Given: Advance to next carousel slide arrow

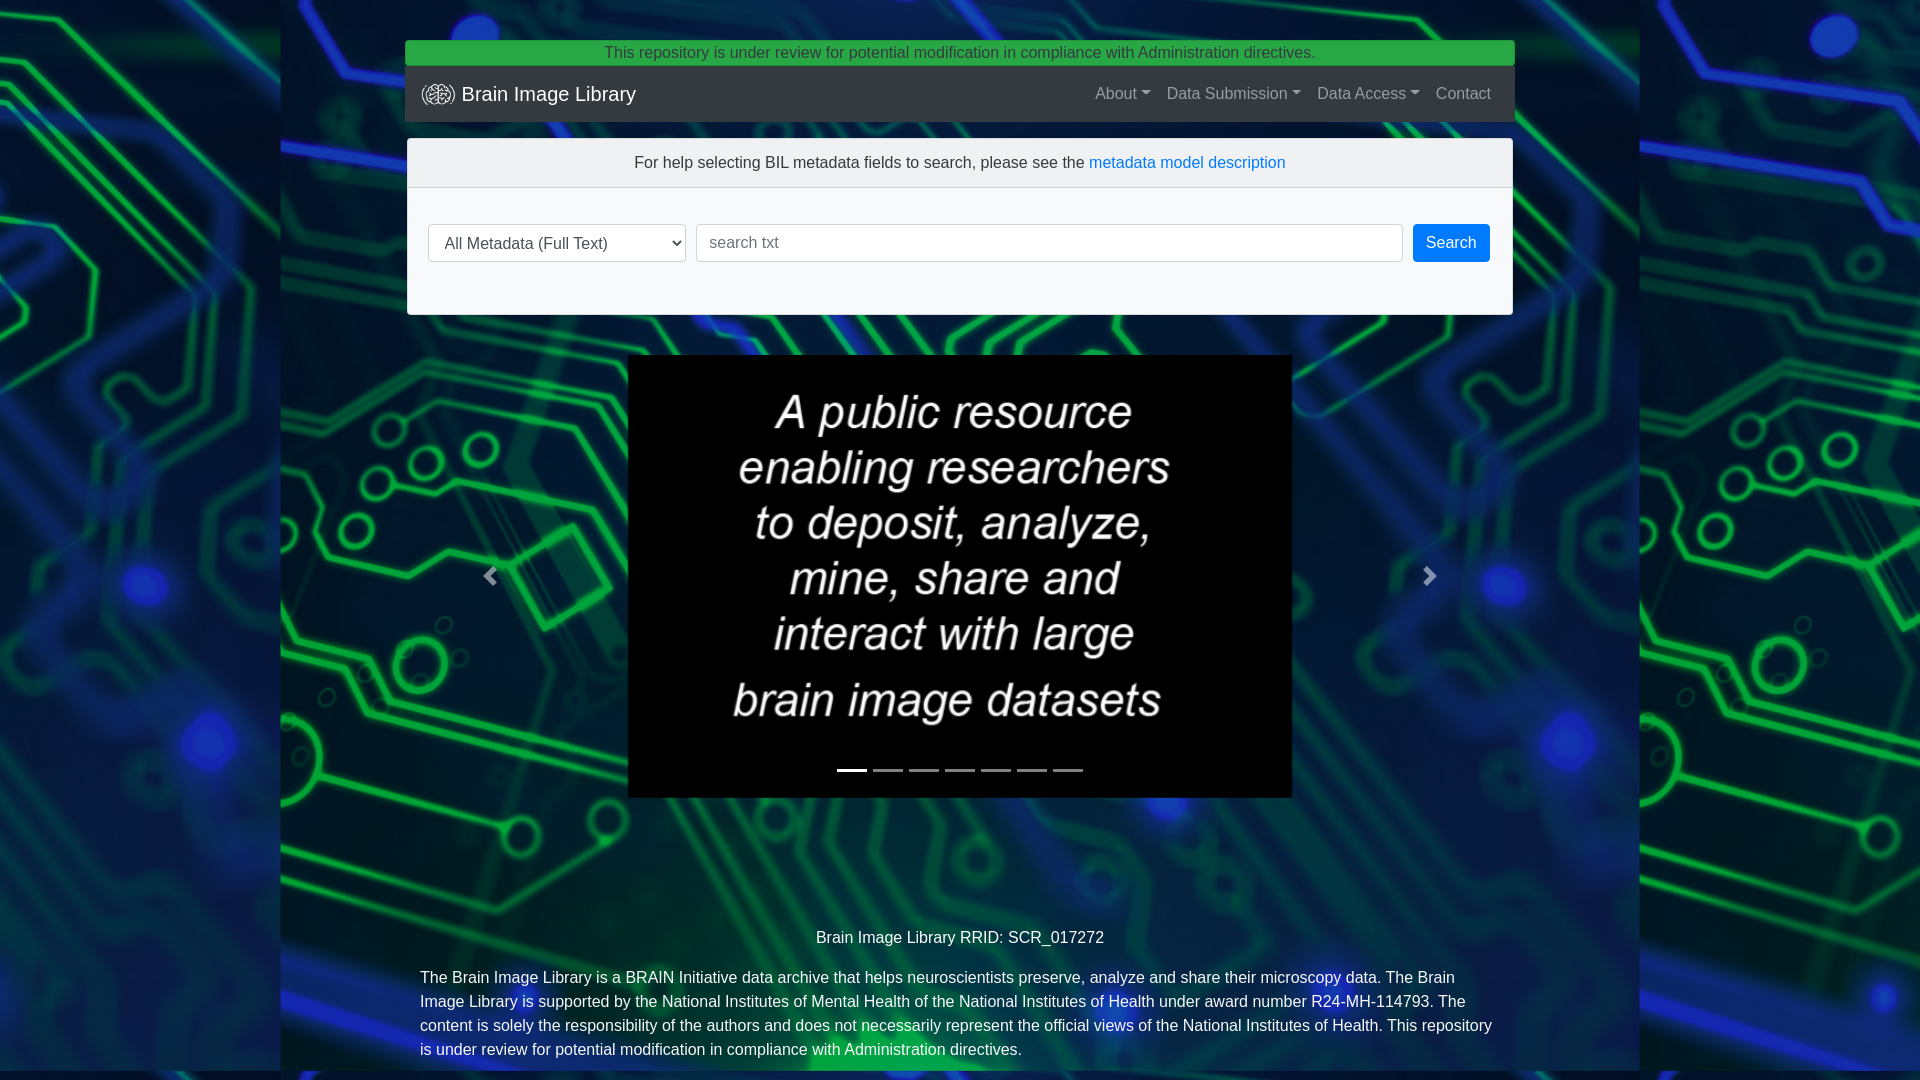Looking at the screenshot, I should pyautogui.click(x=1430, y=576).
